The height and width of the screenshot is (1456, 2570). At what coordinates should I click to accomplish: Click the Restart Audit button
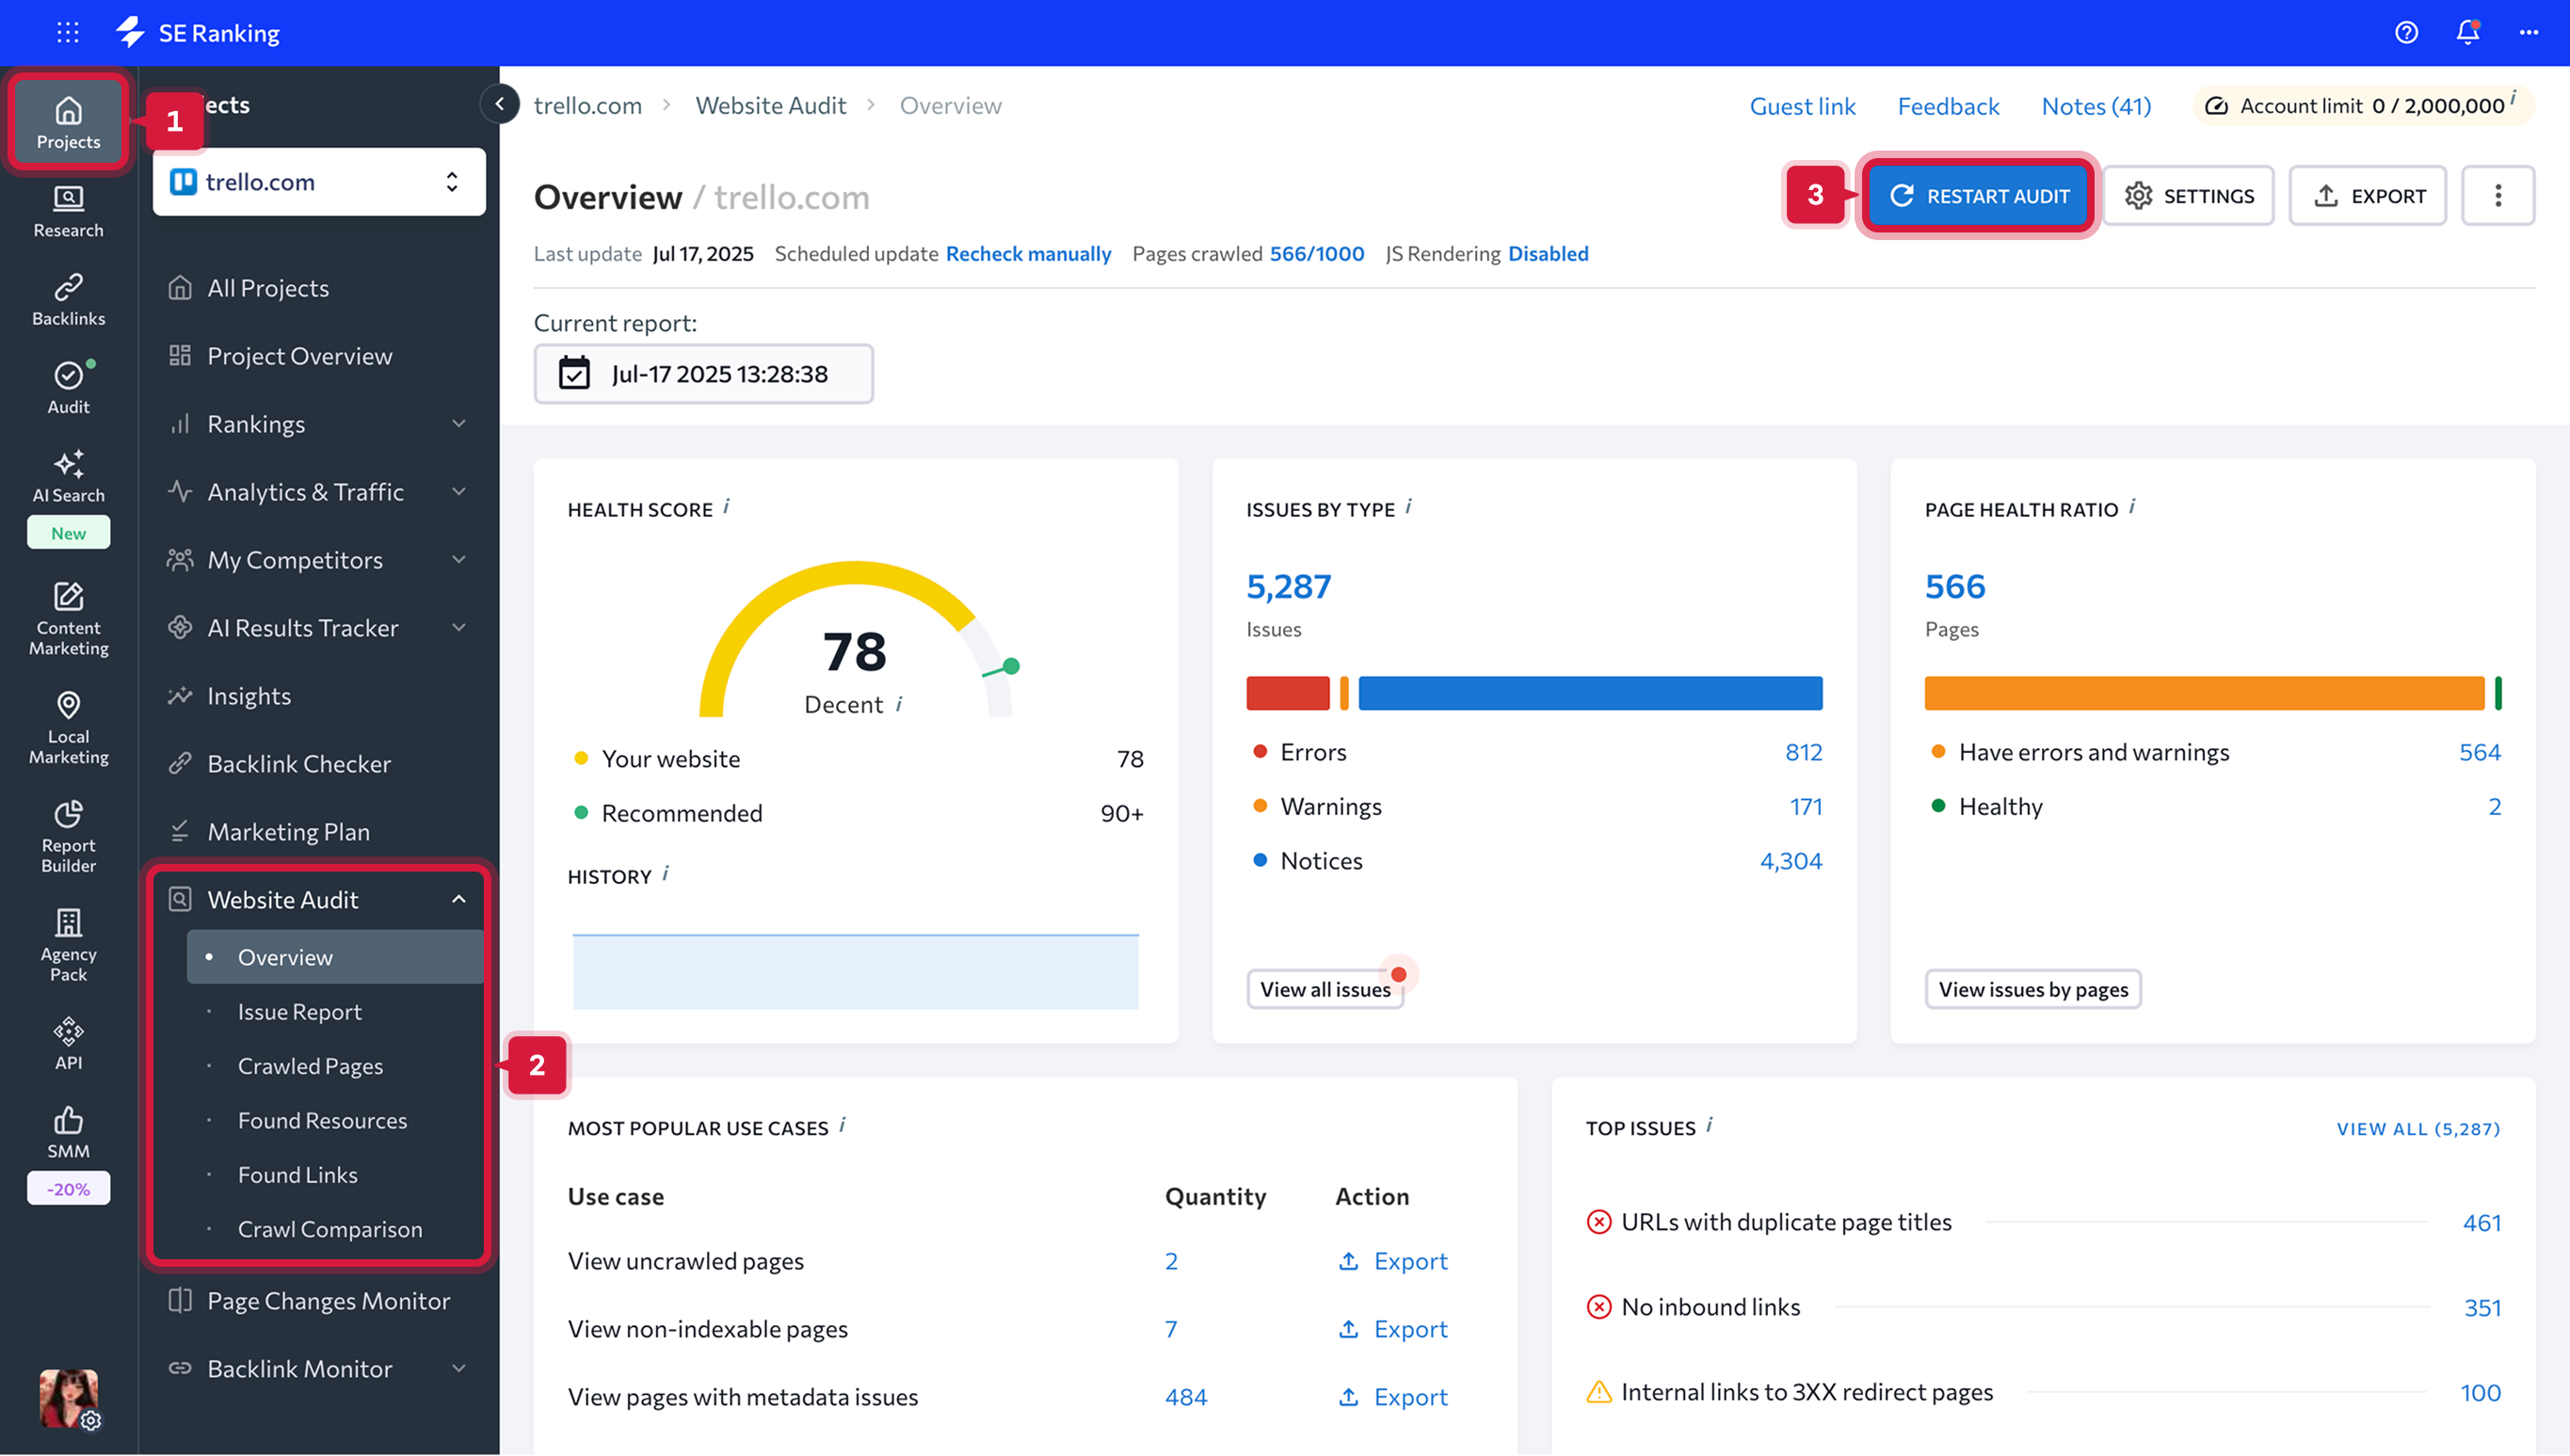coord(1978,195)
